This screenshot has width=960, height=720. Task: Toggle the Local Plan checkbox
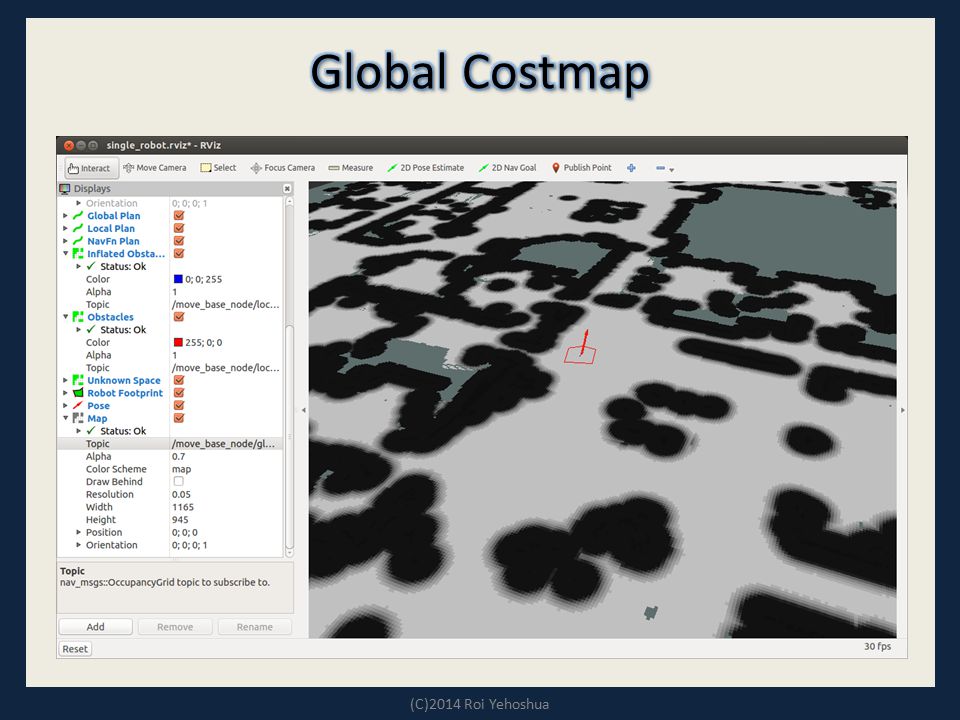click(x=179, y=228)
